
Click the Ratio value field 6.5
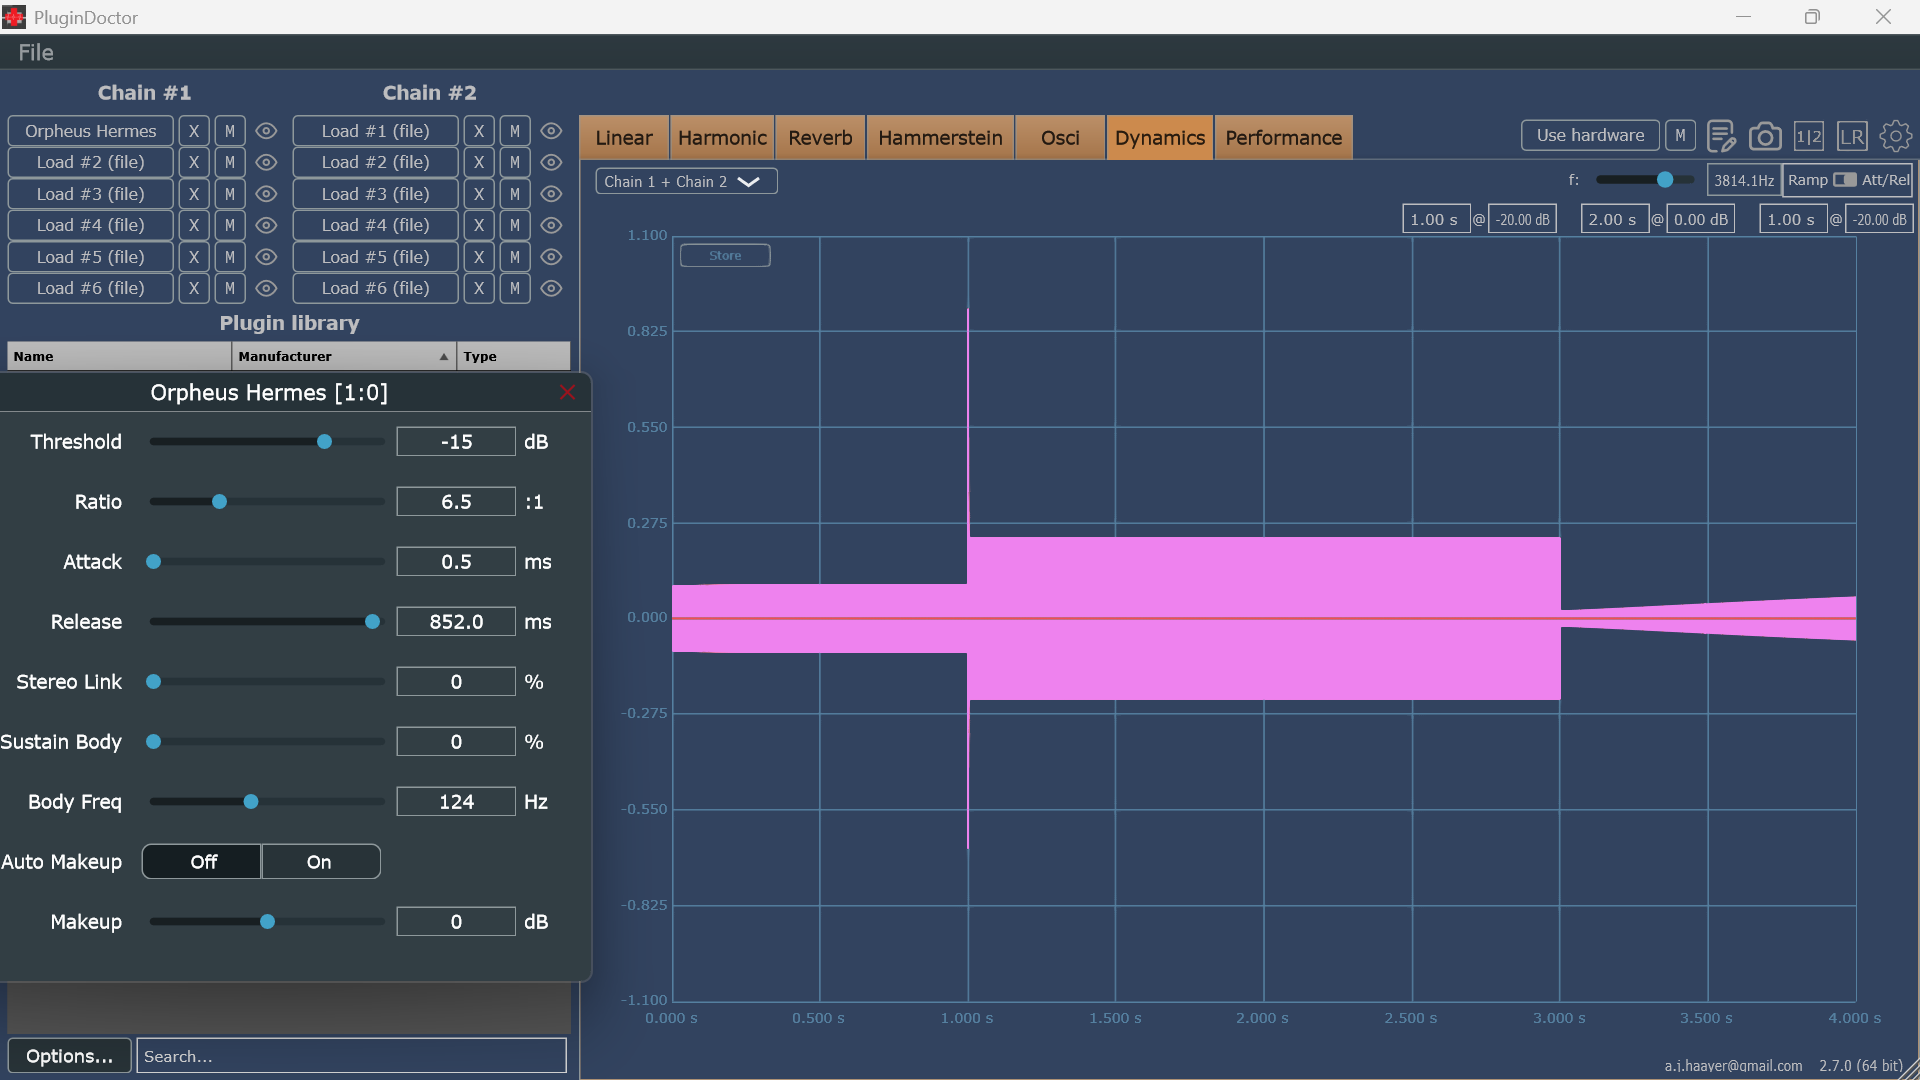point(456,502)
